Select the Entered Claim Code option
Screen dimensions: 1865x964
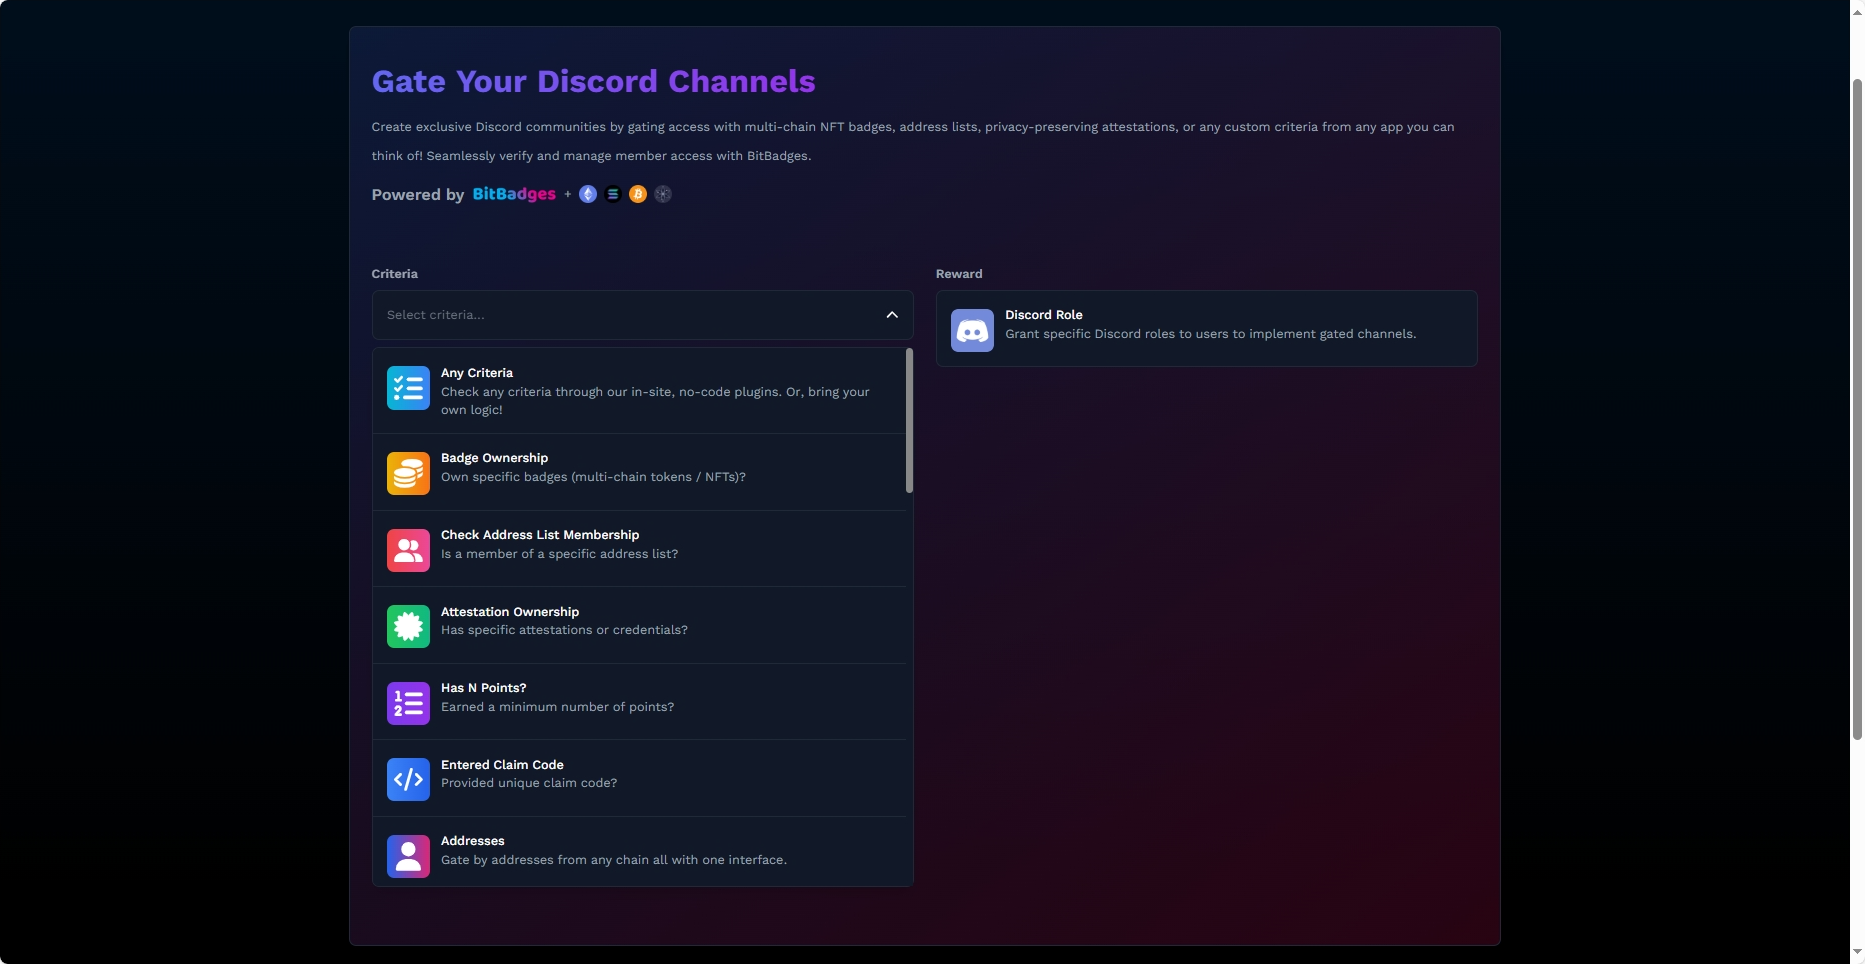639,778
